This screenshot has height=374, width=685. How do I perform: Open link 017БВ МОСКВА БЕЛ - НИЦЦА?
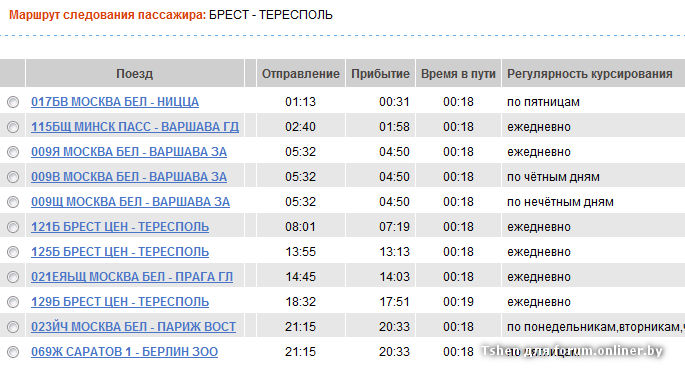tap(115, 102)
